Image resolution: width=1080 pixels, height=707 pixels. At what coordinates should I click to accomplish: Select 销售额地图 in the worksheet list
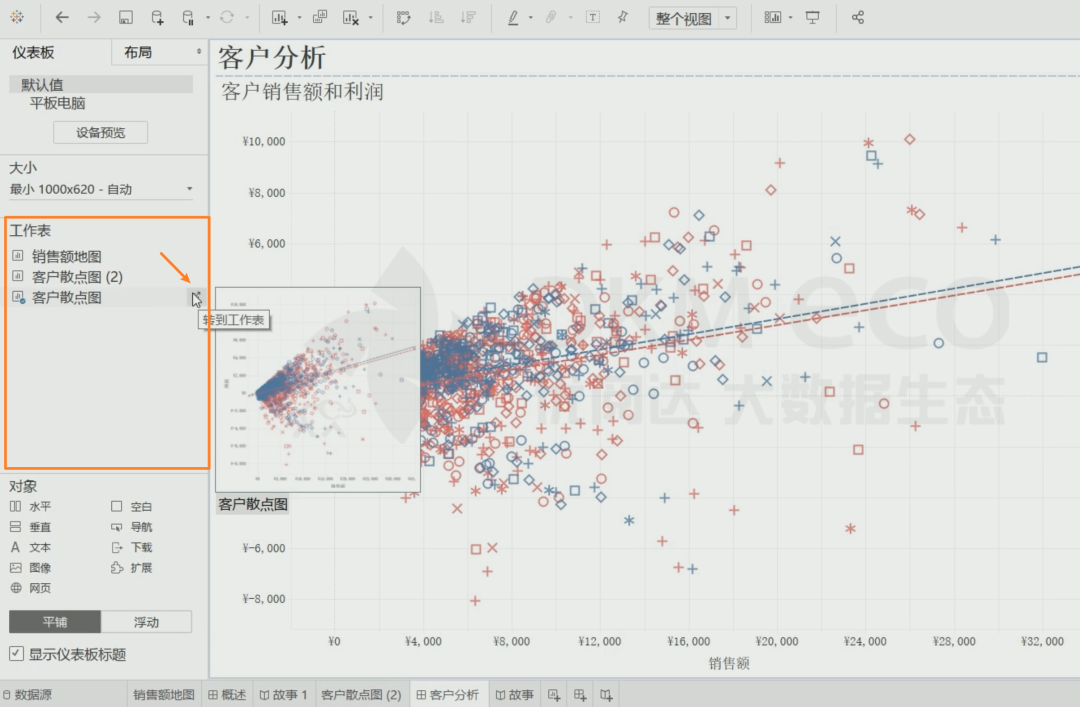(66, 257)
